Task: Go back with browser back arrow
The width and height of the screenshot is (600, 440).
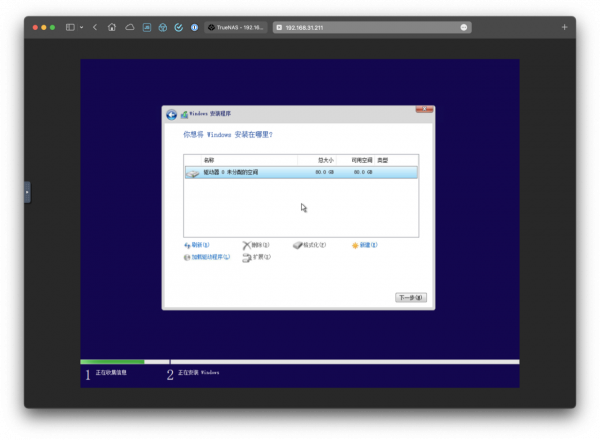Action: click(x=95, y=27)
